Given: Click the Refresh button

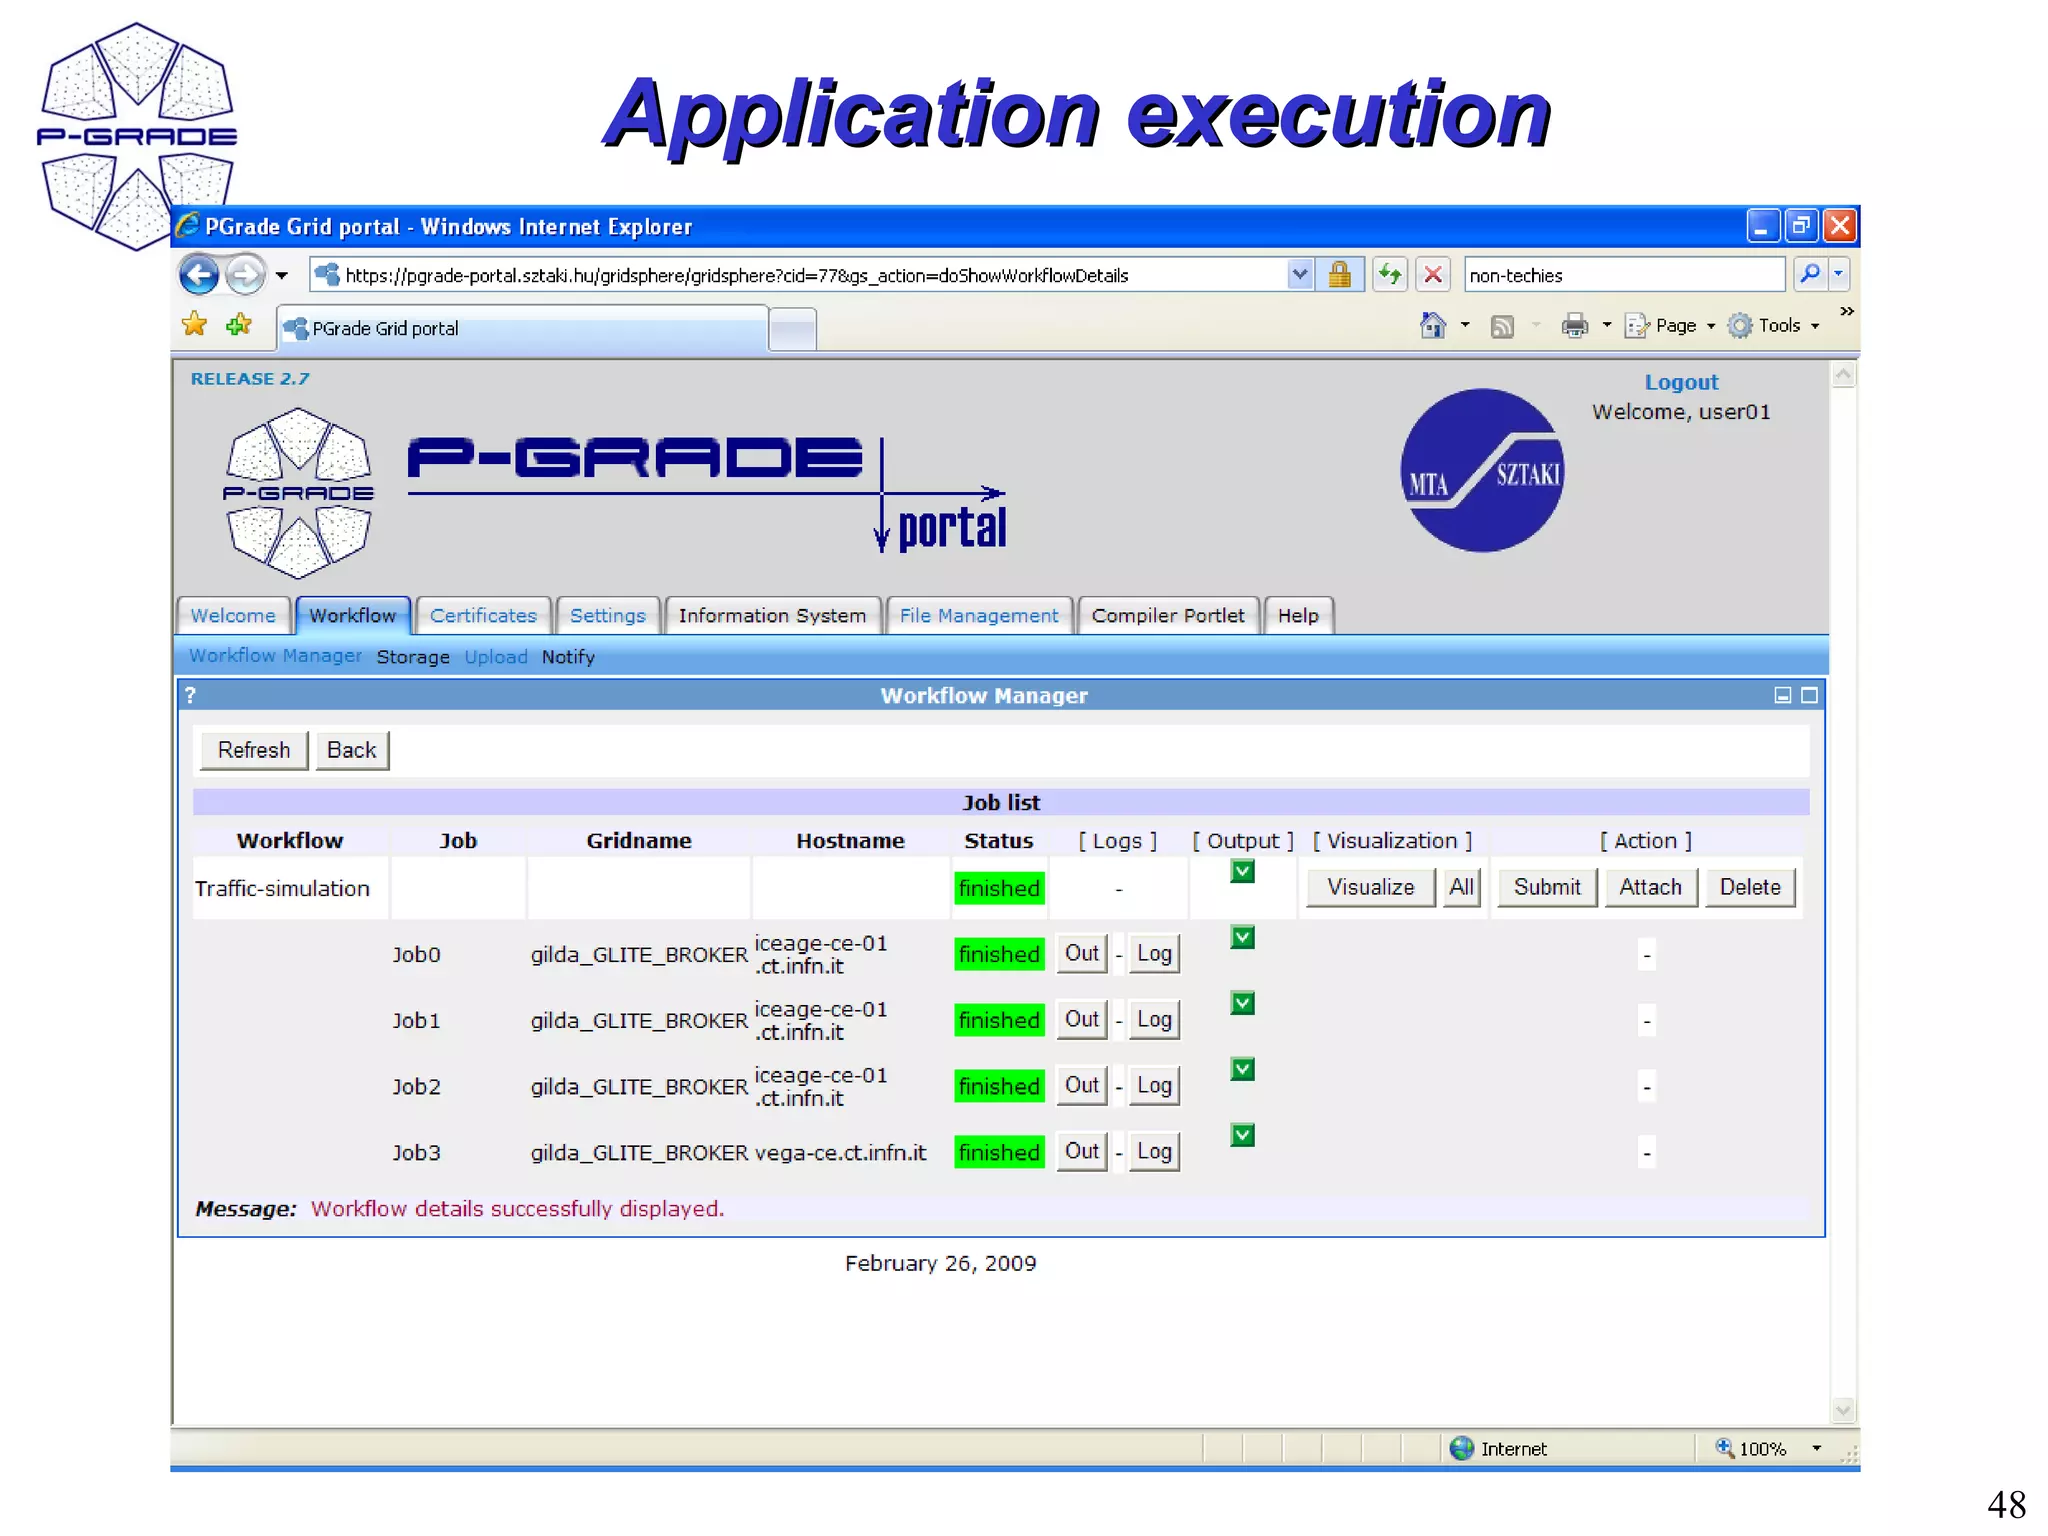Looking at the screenshot, I should pyautogui.click(x=254, y=750).
